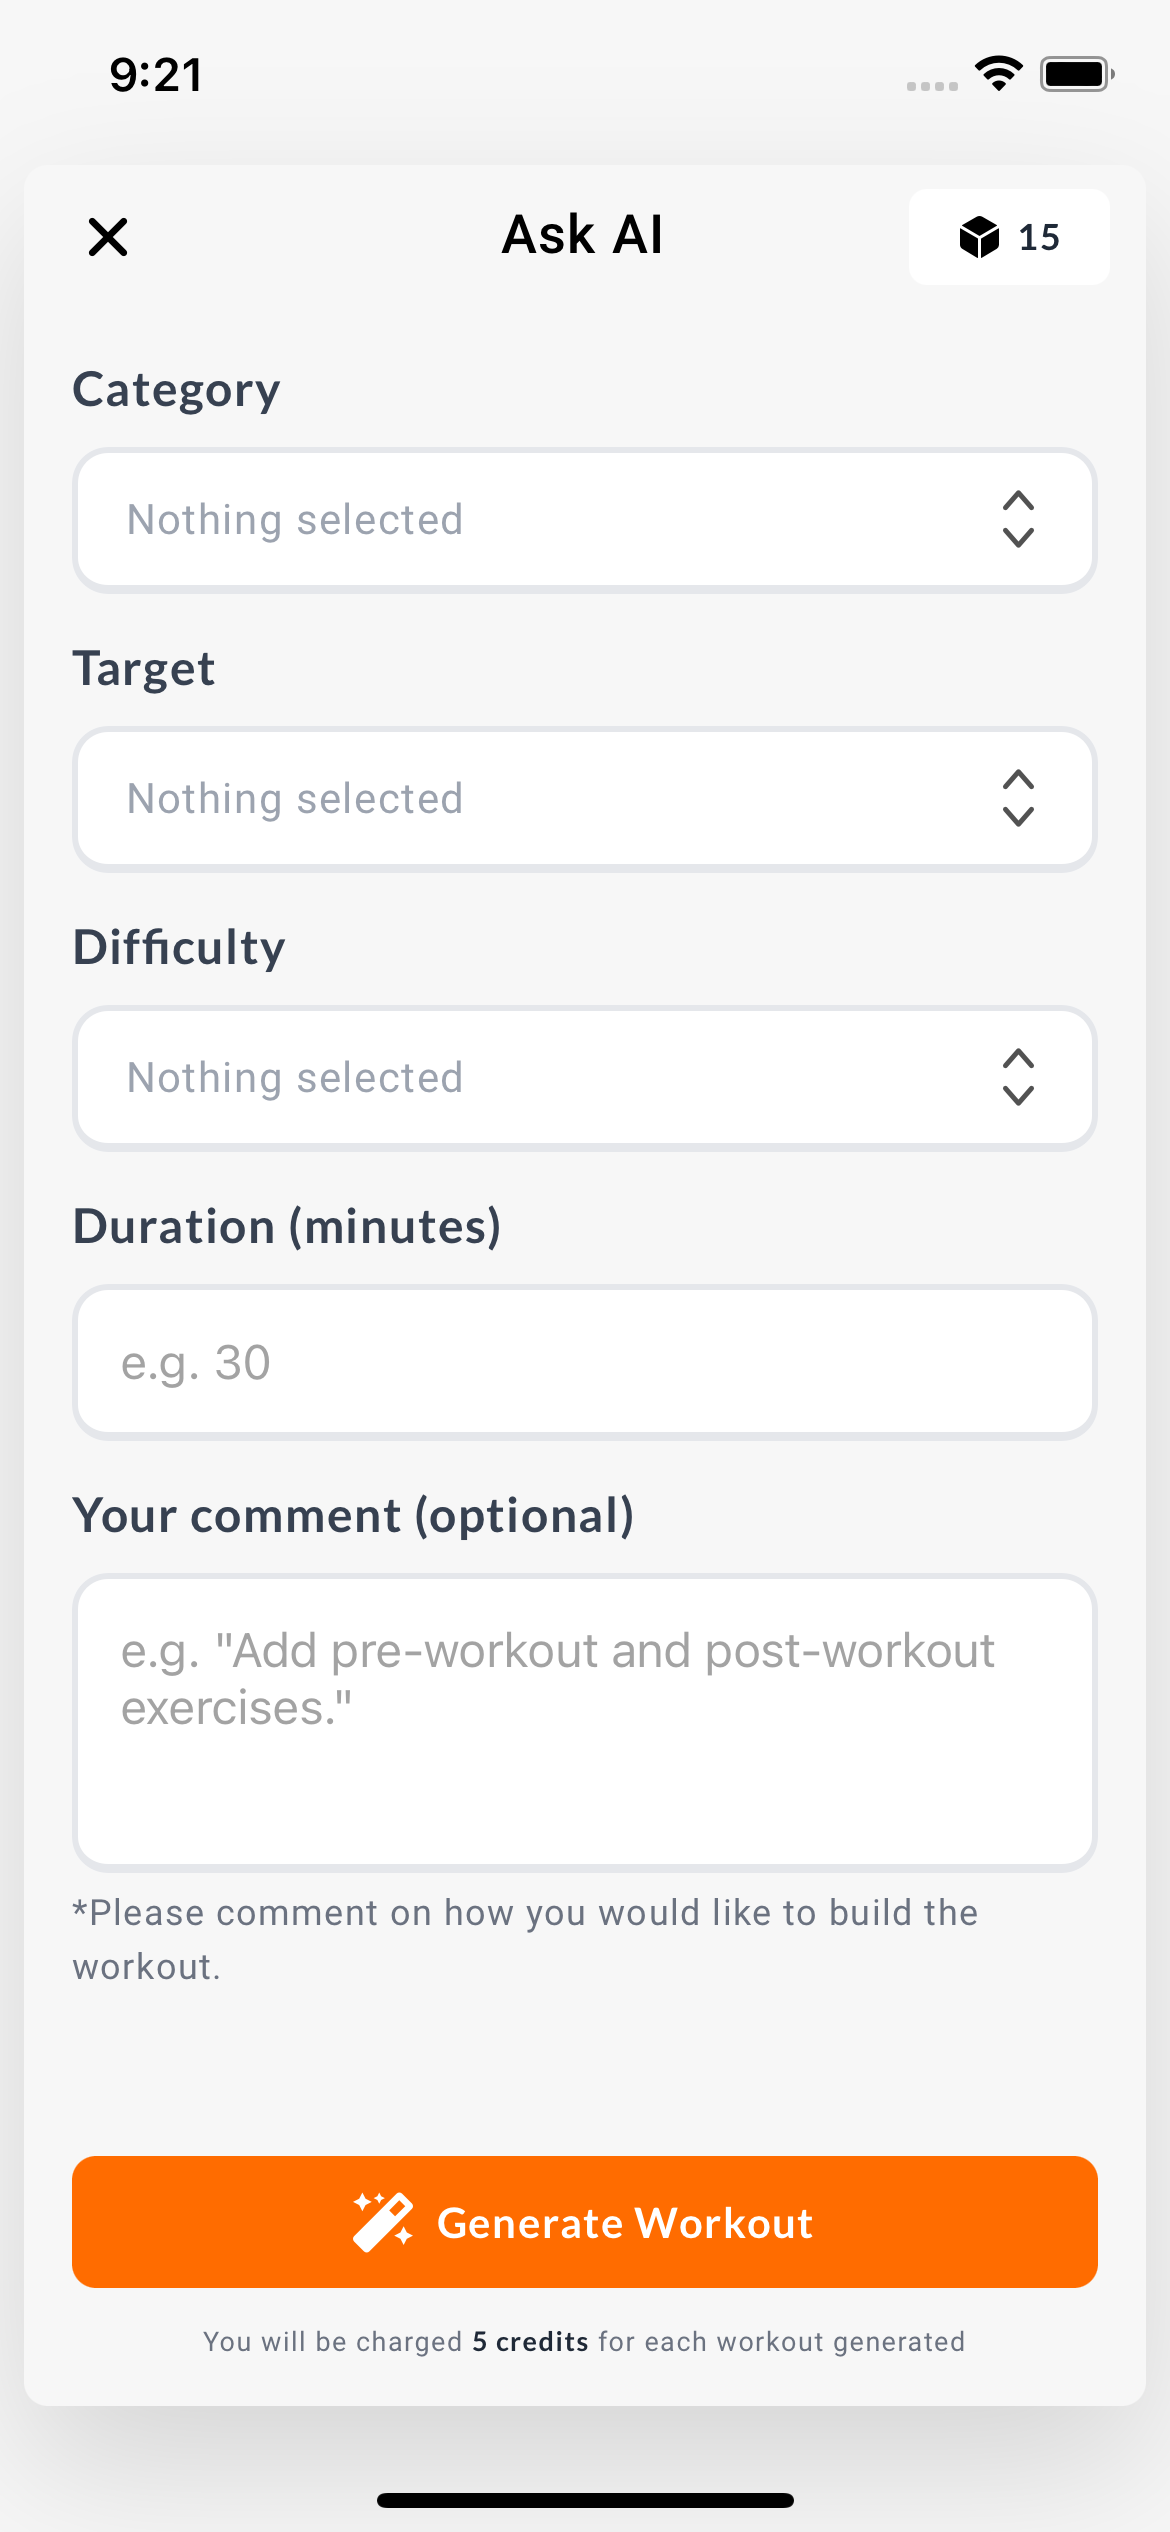Tap the Ask AI title
The width and height of the screenshot is (1170, 2532).
pos(582,235)
